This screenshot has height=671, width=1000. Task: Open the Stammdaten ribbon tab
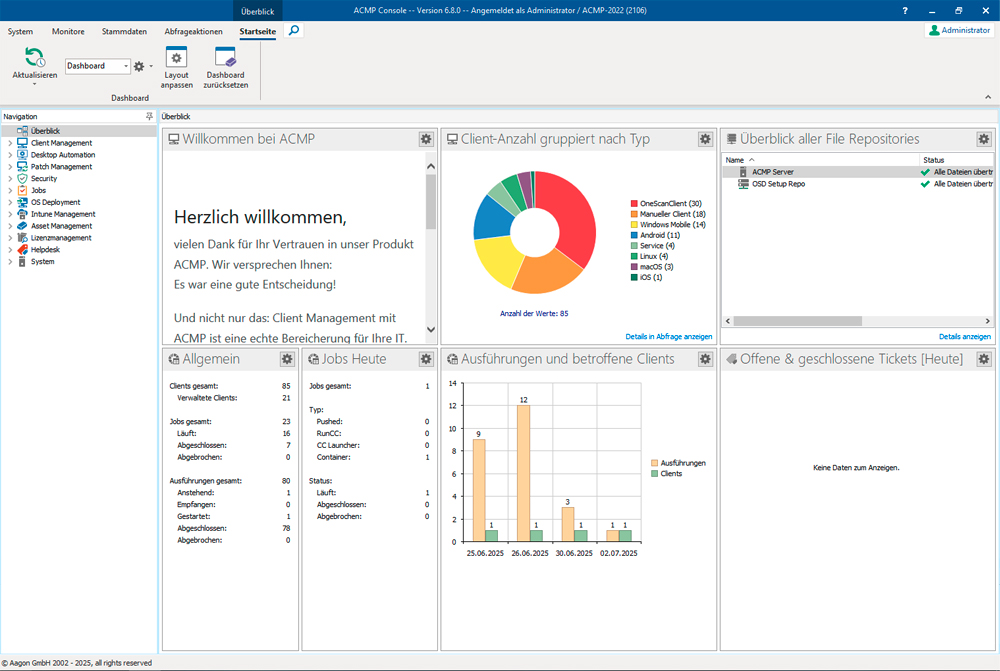pos(124,31)
